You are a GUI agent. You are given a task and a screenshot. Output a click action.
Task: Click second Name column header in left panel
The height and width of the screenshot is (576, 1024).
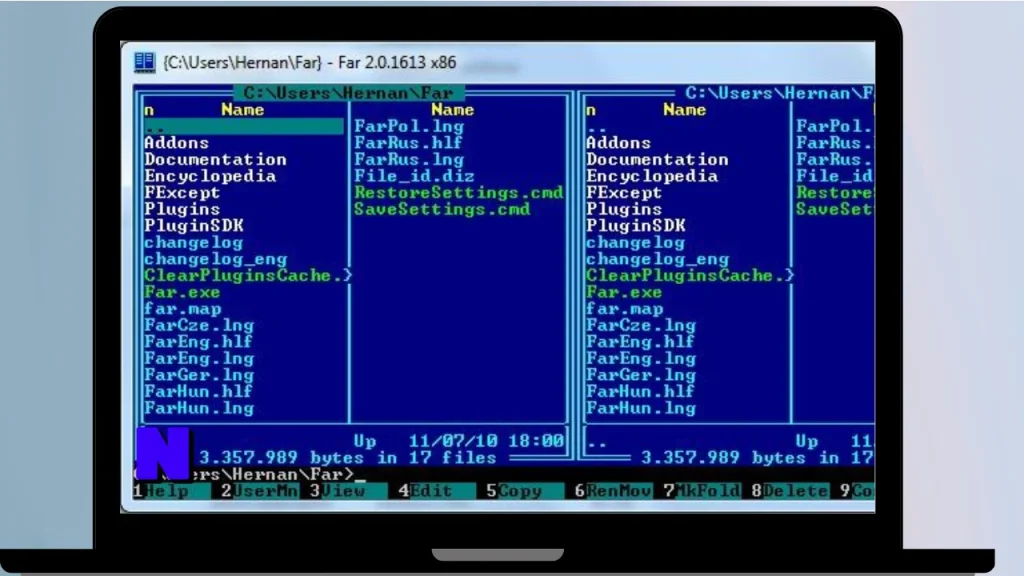click(x=453, y=110)
